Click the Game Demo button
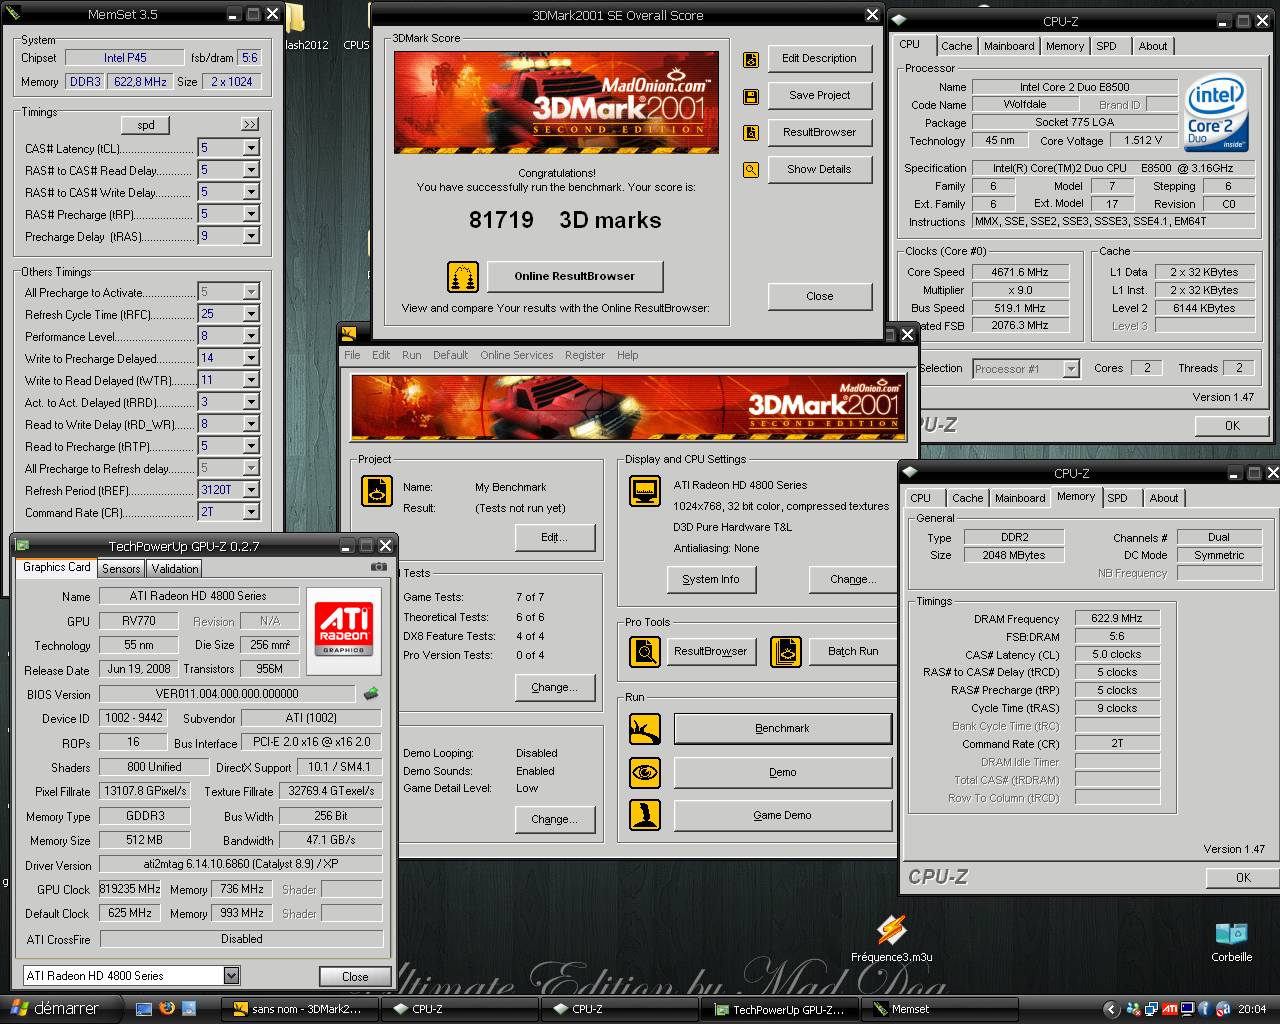The width and height of the screenshot is (1280, 1024). (782, 815)
